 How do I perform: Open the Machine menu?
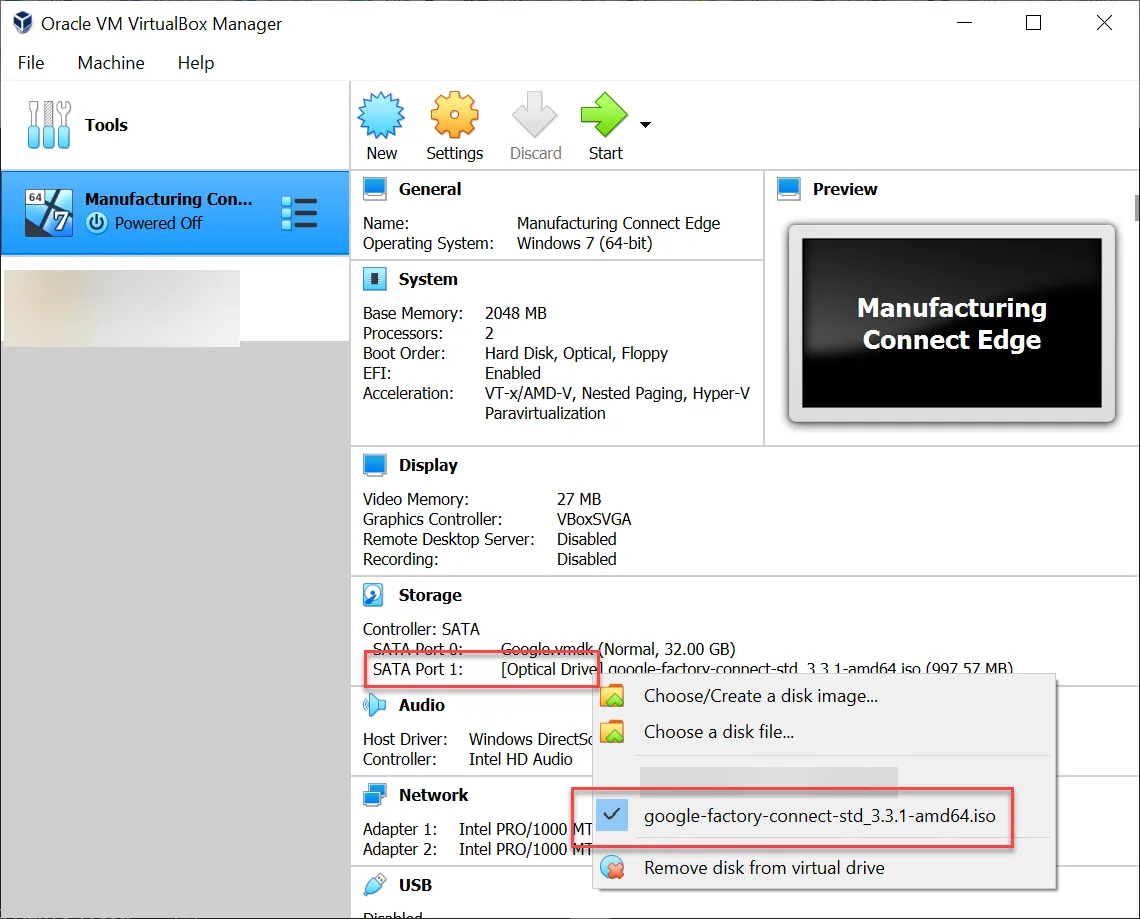point(111,63)
